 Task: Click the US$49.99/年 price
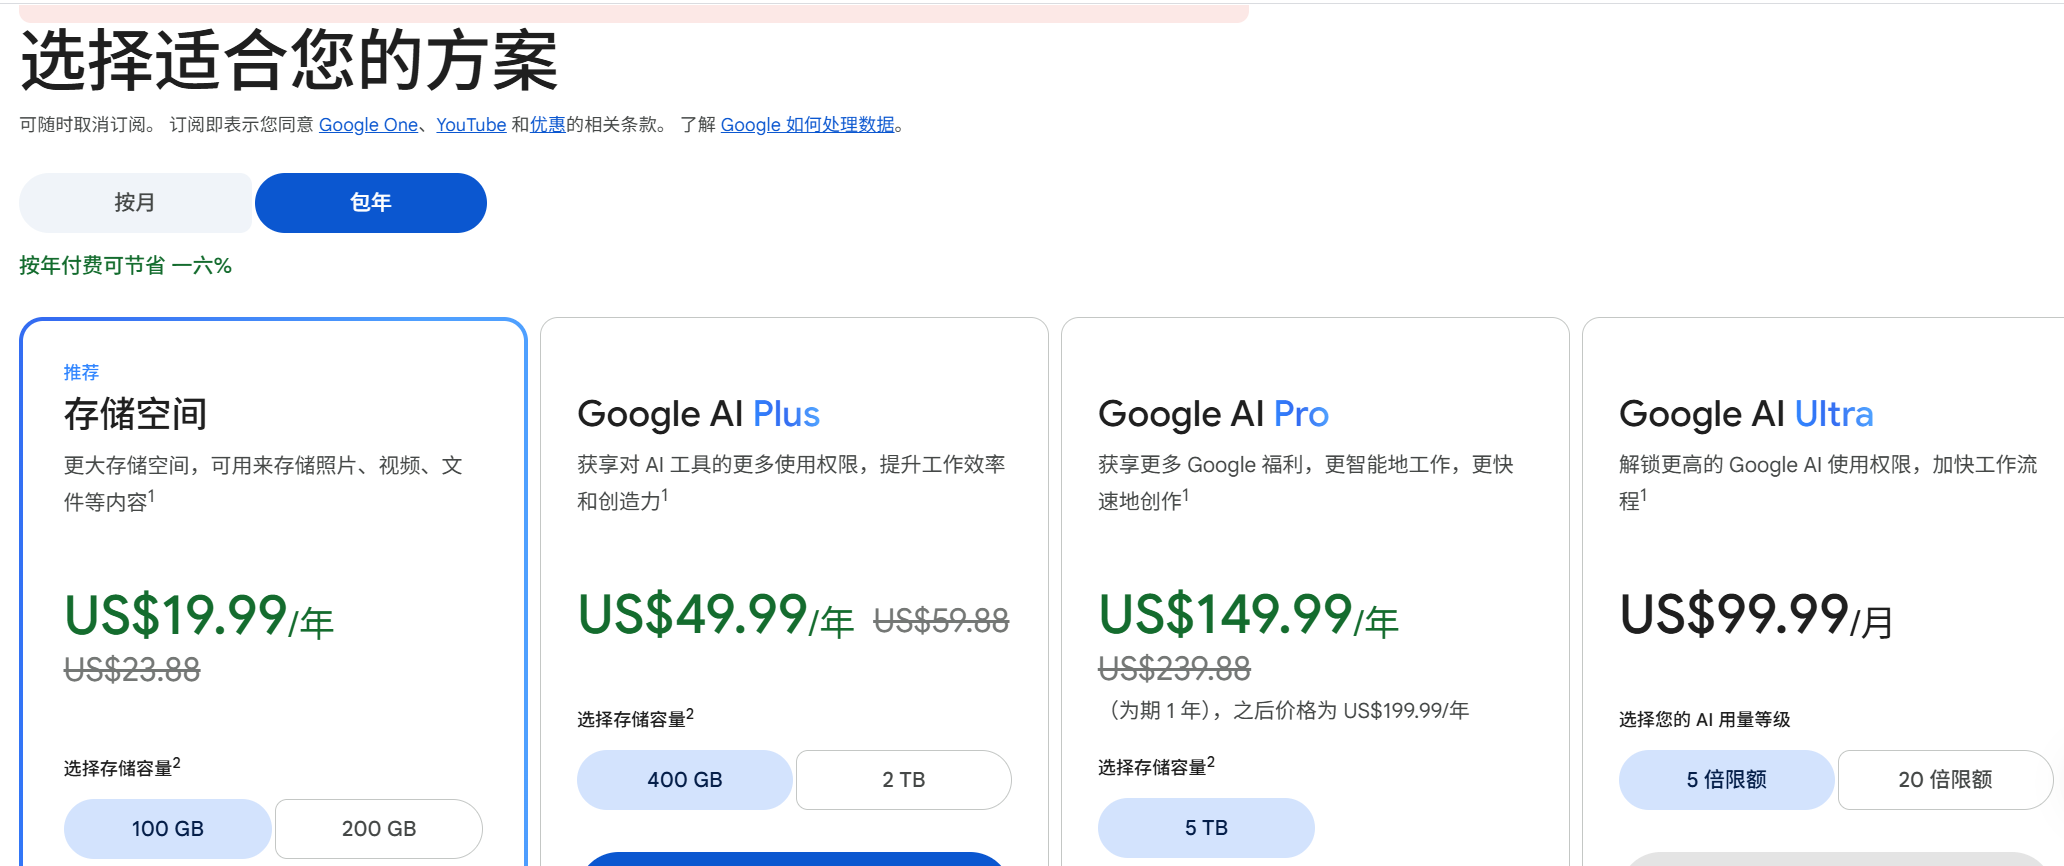click(x=716, y=615)
